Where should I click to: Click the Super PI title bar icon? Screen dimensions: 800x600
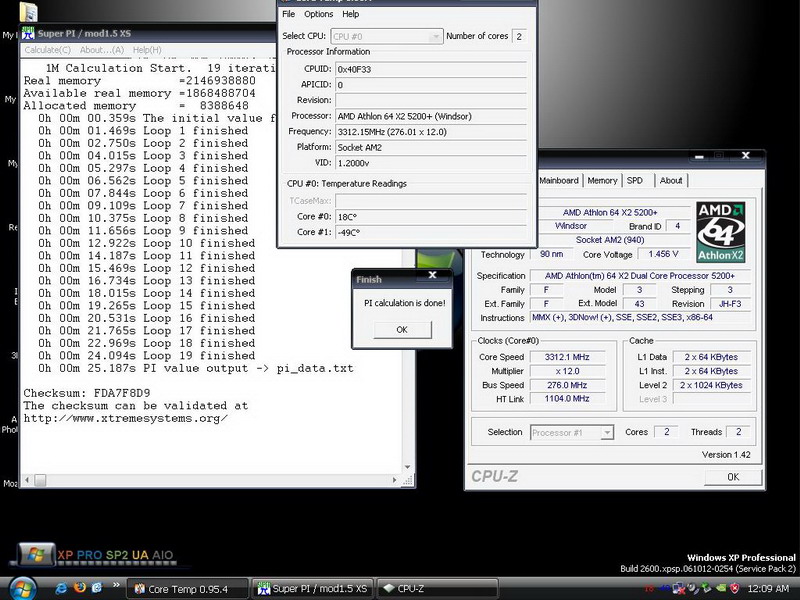(x=28, y=34)
